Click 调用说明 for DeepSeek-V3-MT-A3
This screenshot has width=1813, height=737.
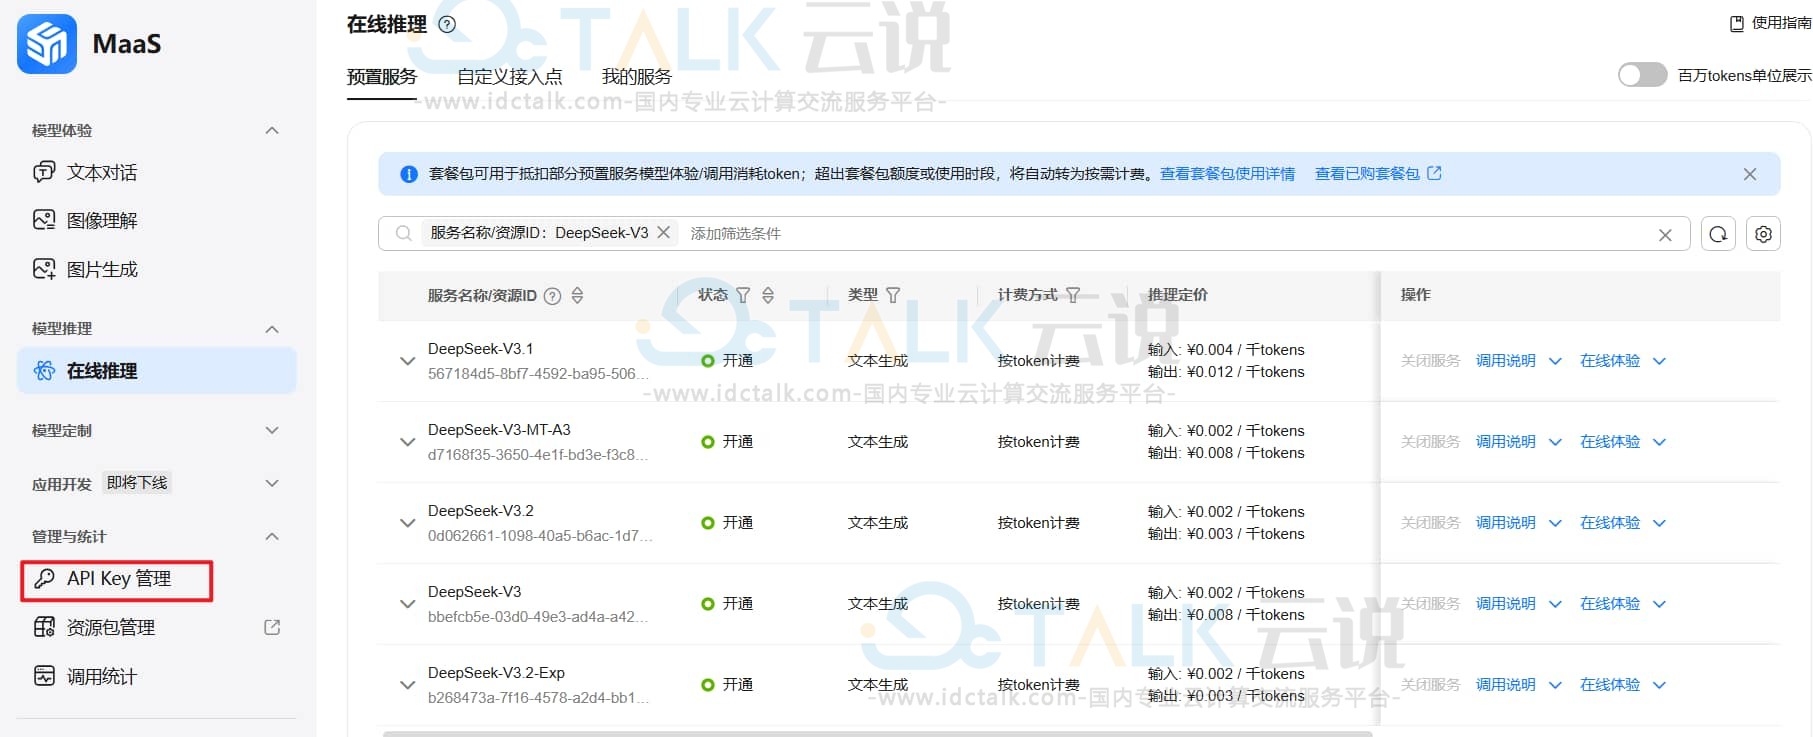pos(1505,442)
